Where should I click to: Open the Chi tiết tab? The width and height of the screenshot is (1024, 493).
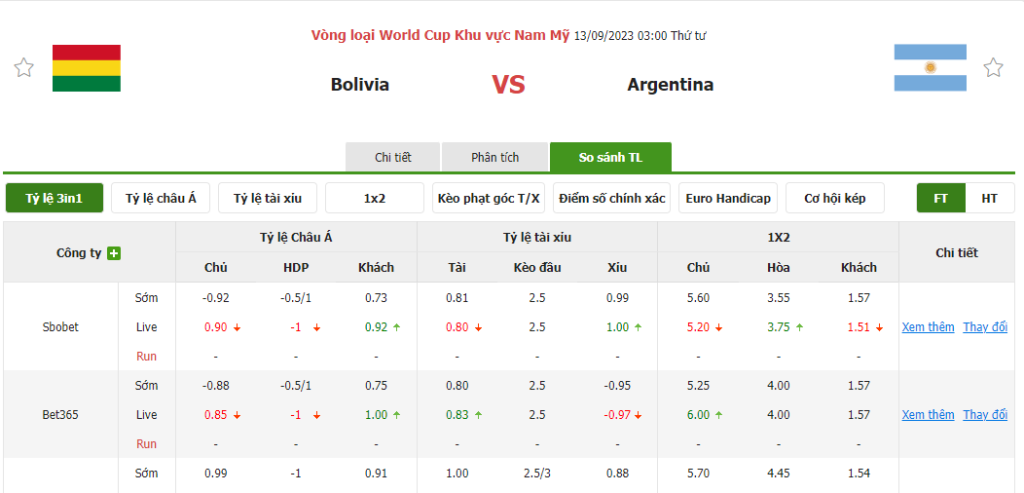pyautogui.click(x=393, y=157)
